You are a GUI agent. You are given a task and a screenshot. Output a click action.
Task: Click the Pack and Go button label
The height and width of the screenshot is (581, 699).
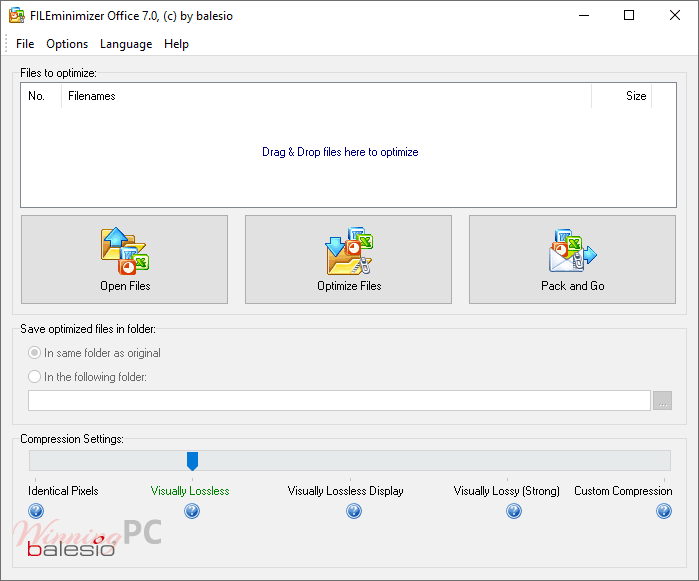pos(573,286)
